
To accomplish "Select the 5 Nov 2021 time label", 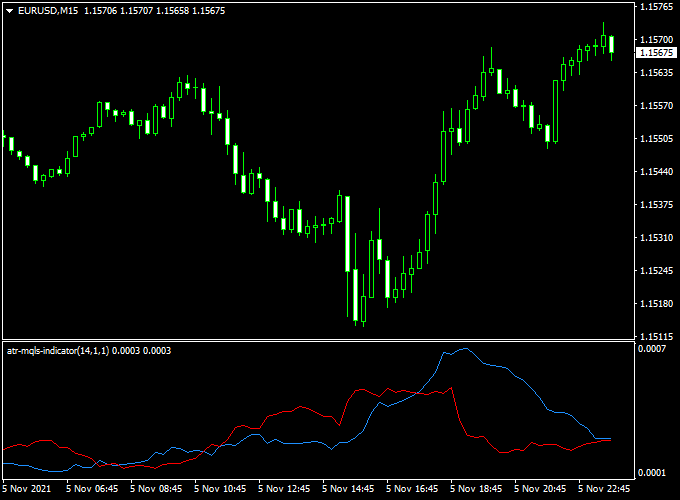I will pyautogui.click(x=26, y=489).
